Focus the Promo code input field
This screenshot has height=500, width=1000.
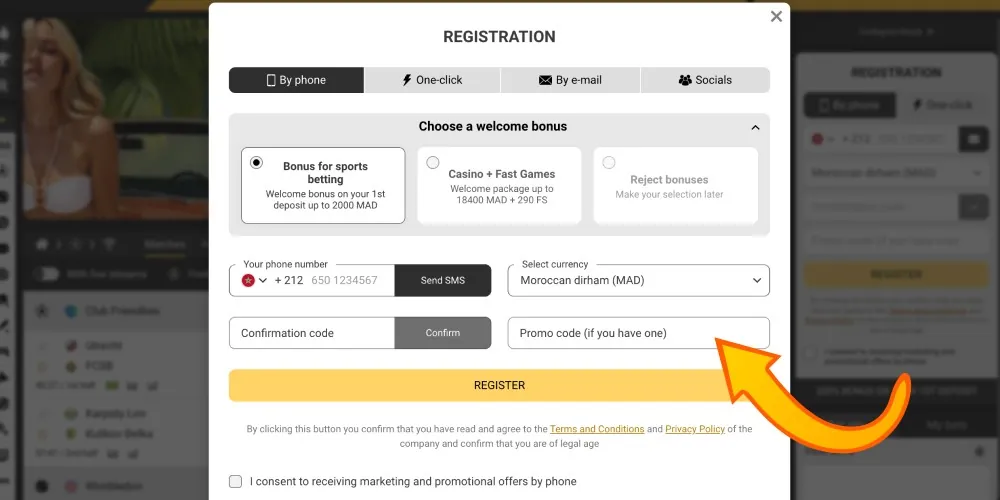click(x=638, y=333)
